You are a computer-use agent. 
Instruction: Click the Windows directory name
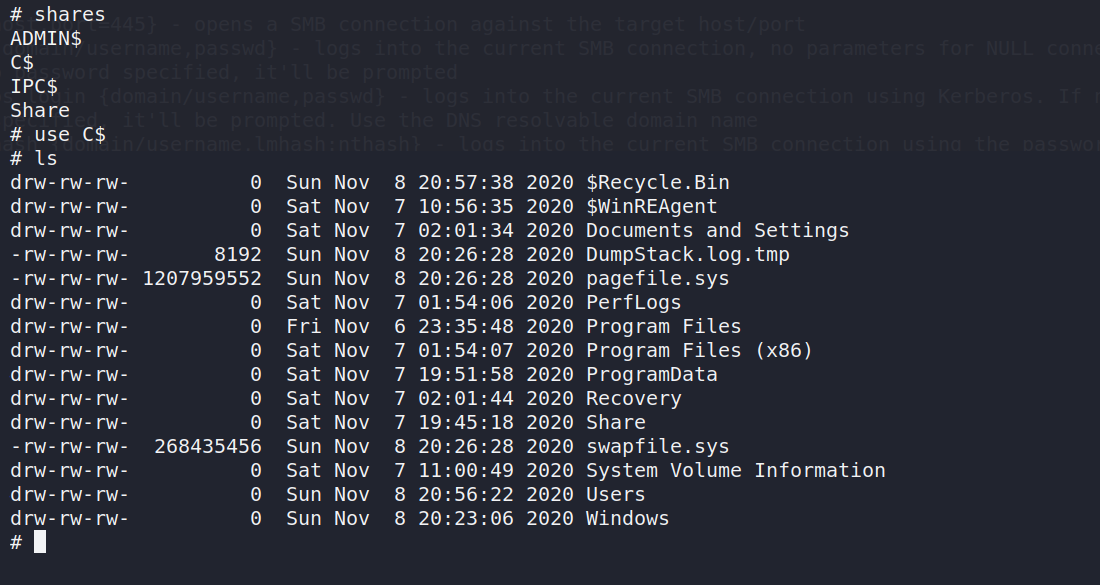627,519
